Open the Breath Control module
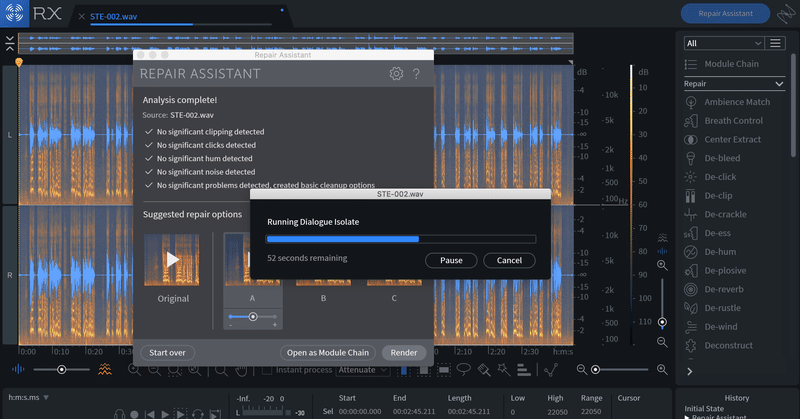The height and width of the screenshot is (419, 800). (723, 121)
